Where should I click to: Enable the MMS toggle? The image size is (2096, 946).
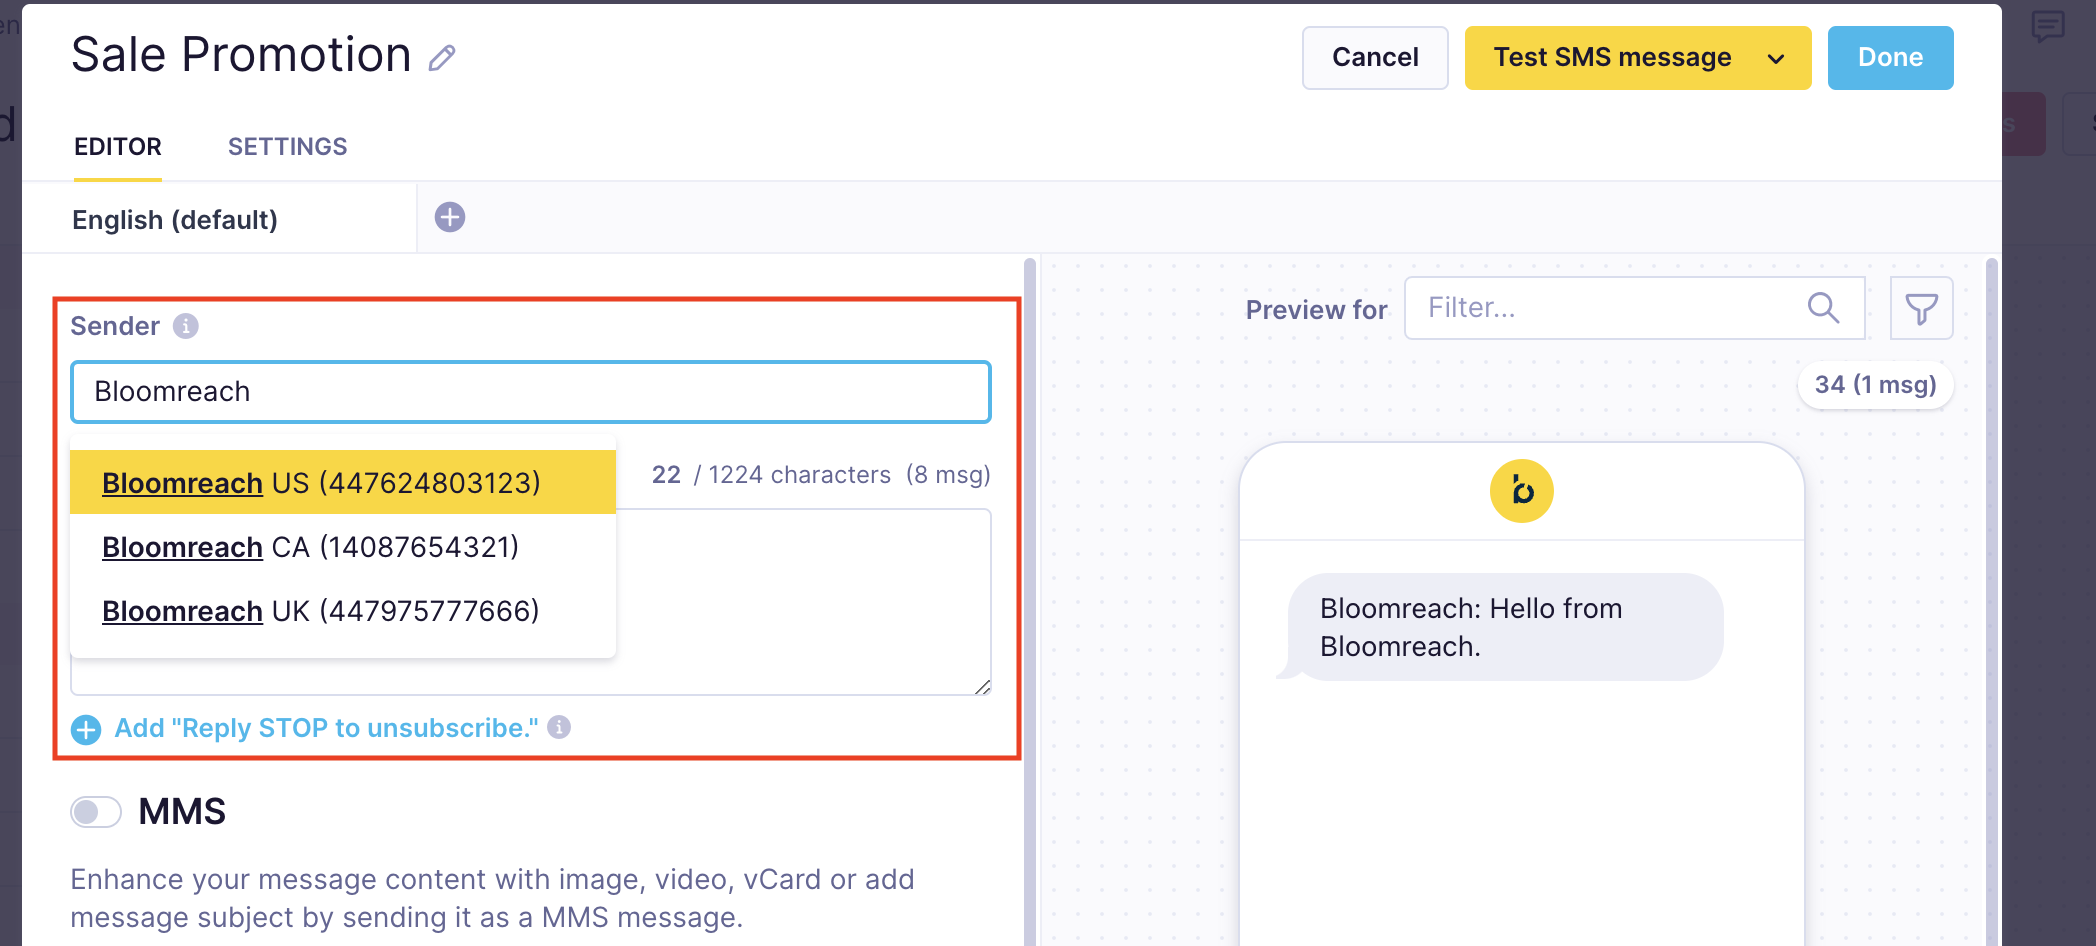[96, 811]
